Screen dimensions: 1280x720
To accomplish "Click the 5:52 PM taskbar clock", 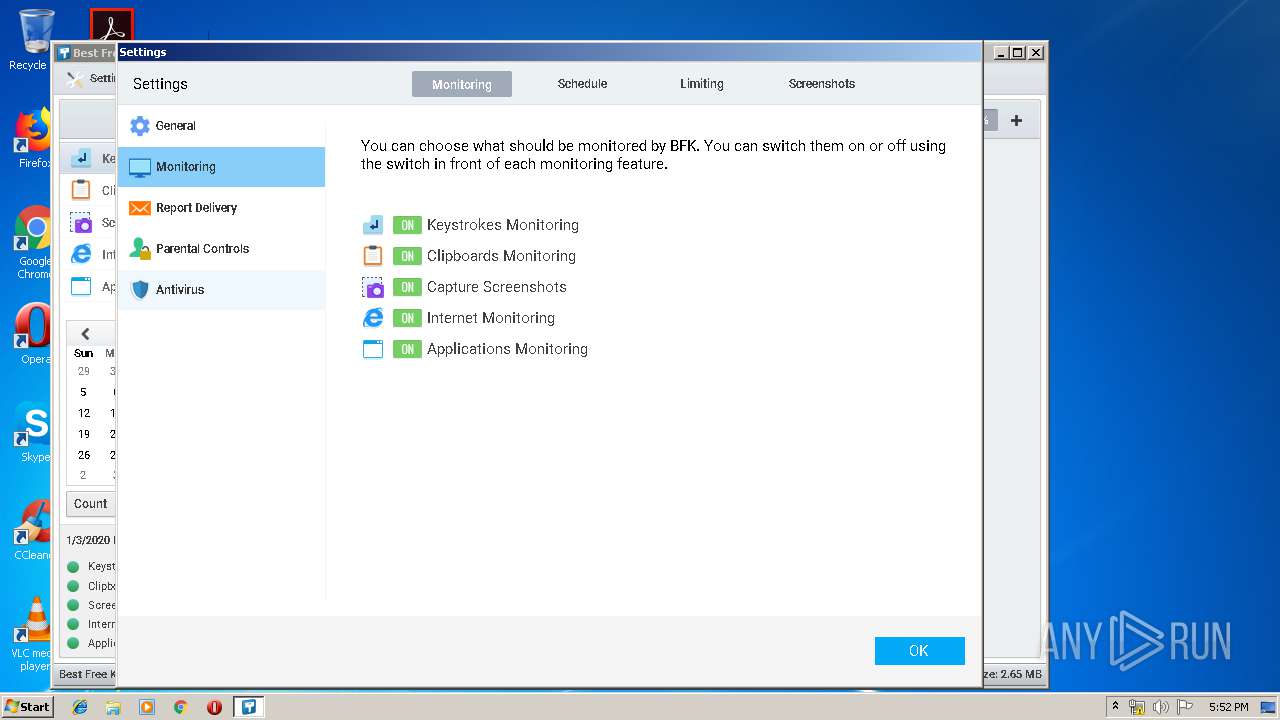I will [x=1228, y=707].
